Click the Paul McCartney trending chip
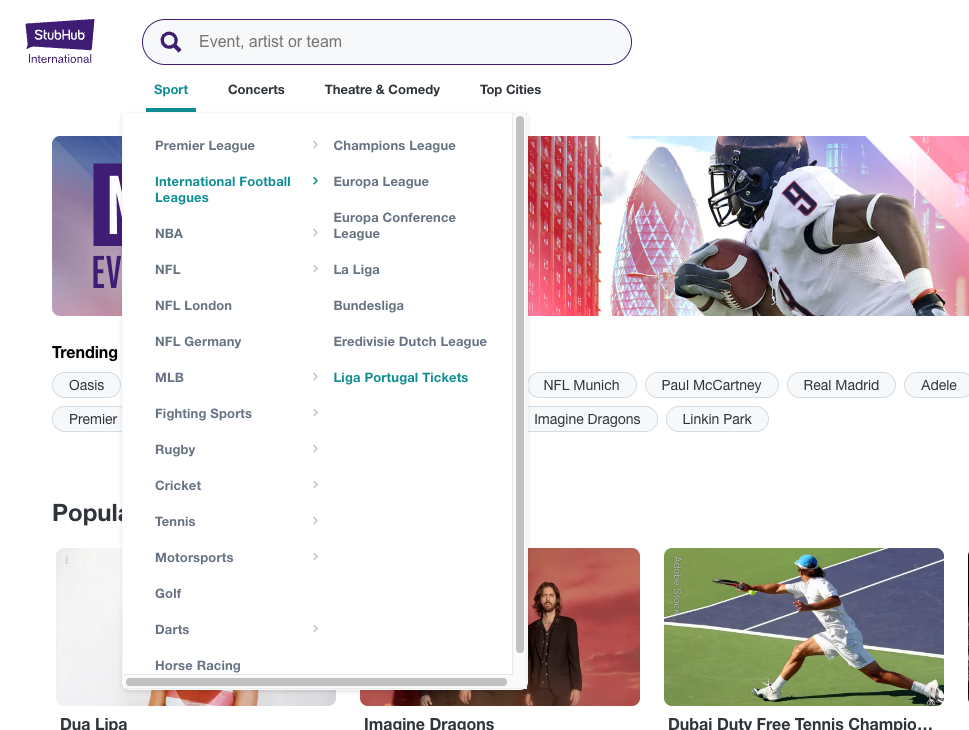The height and width of the screenshot is (730, 969). (711, 385)
